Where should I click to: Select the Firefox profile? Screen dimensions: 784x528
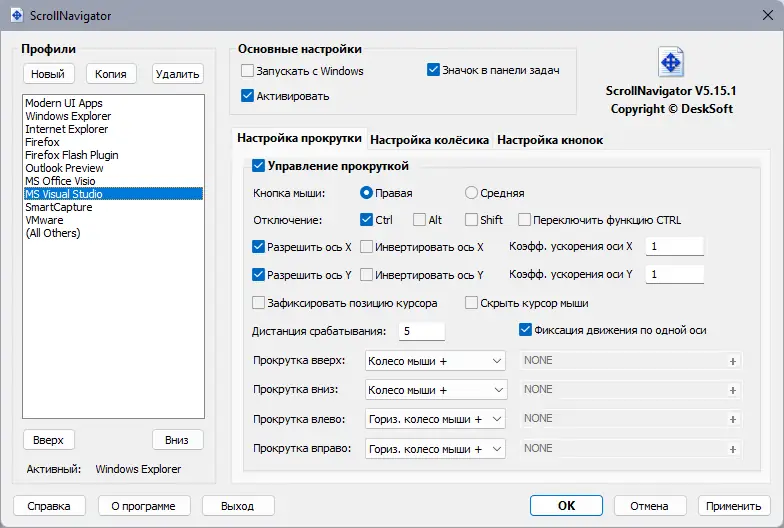pos(114,142)
